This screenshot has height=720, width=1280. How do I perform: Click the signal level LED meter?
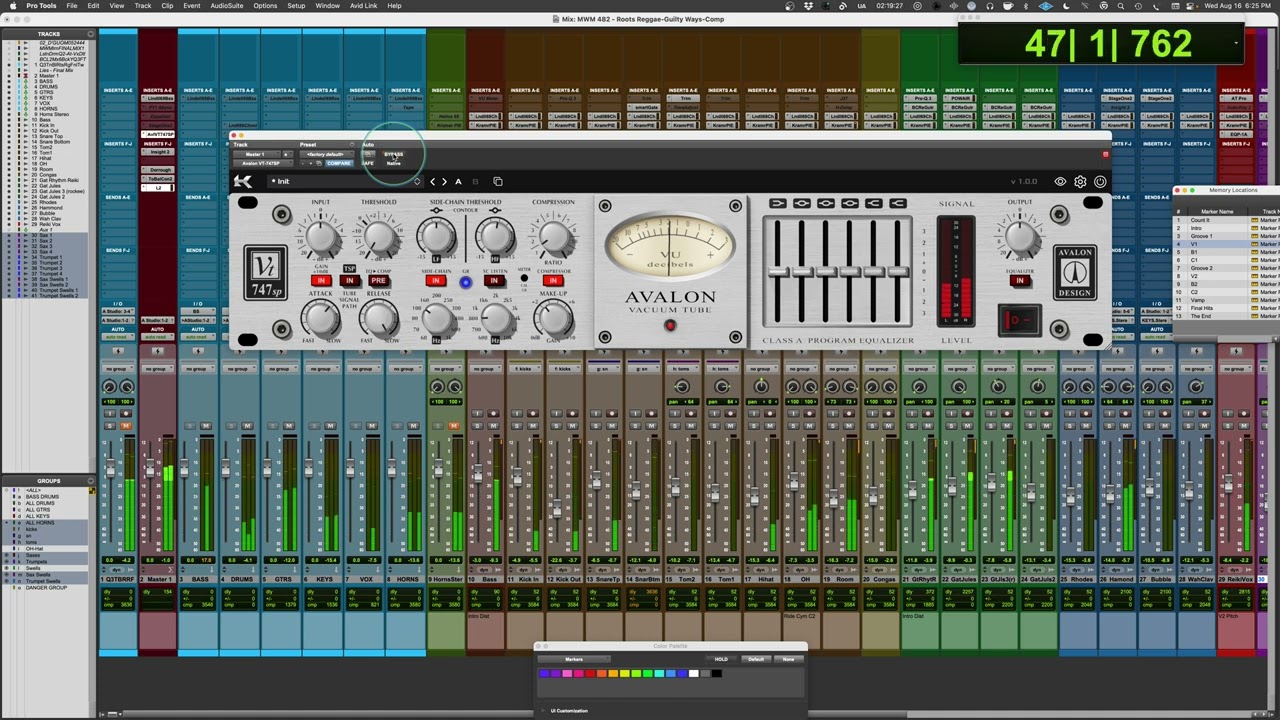(955, 272)
